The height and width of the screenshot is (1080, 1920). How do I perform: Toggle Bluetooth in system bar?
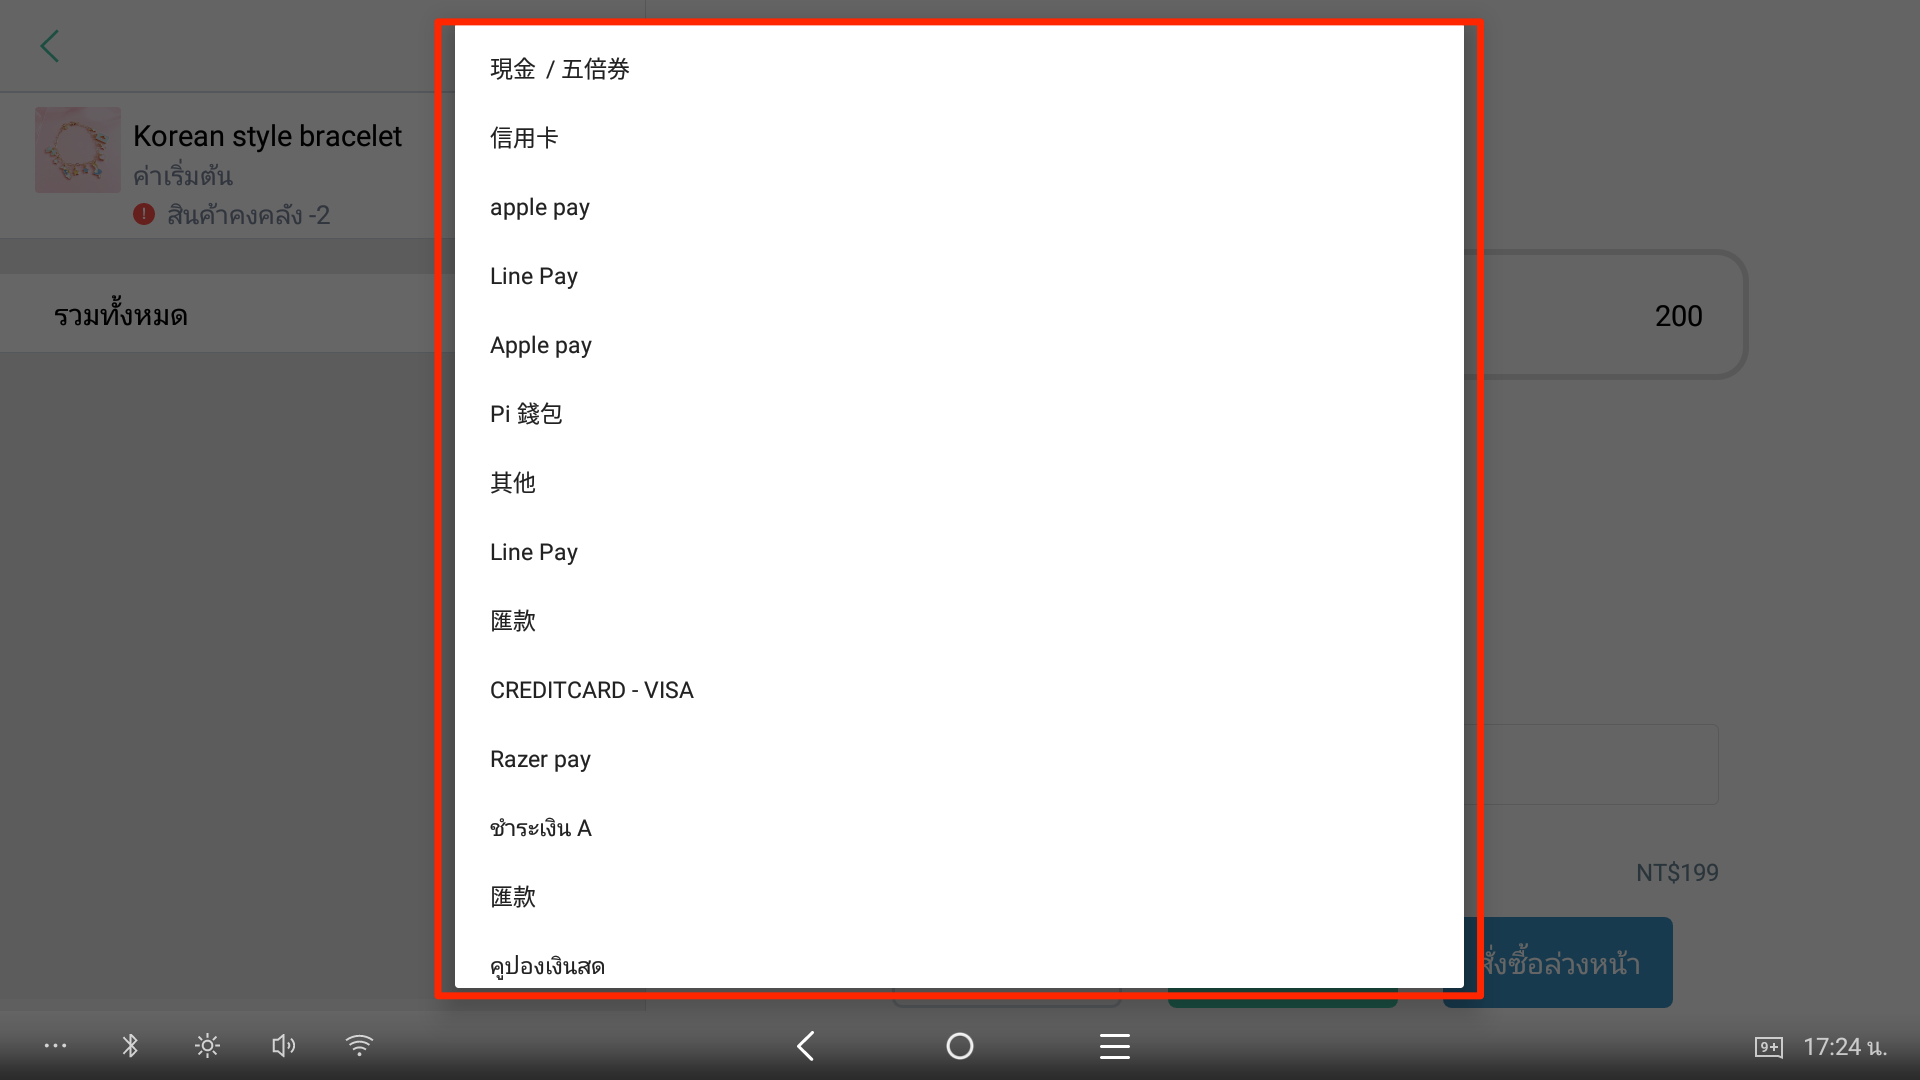tap(130, 1046)
